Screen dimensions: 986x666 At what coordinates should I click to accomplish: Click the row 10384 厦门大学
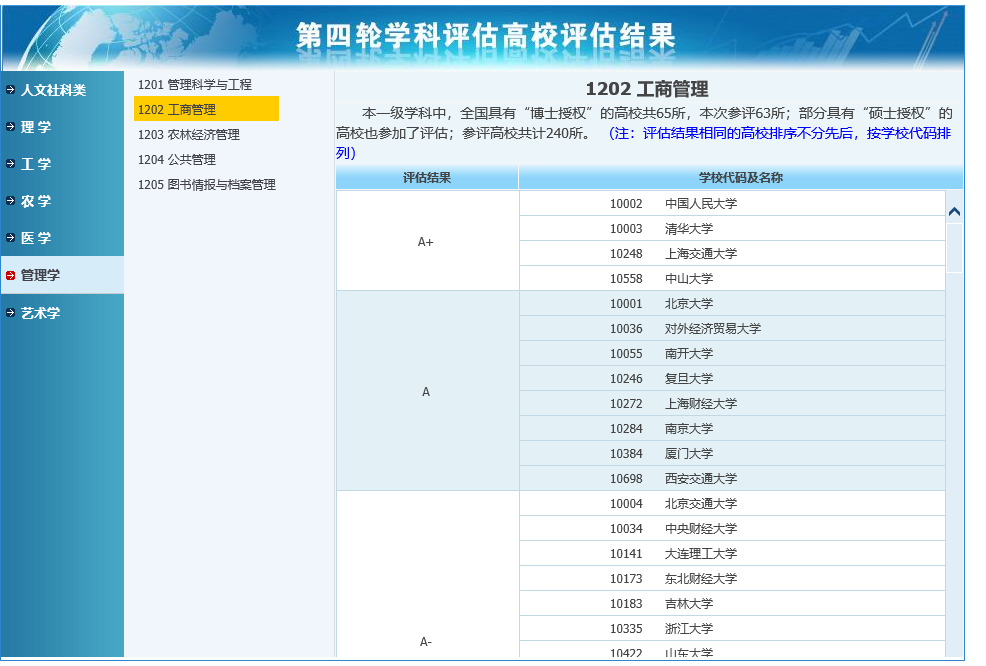[733, 453]
